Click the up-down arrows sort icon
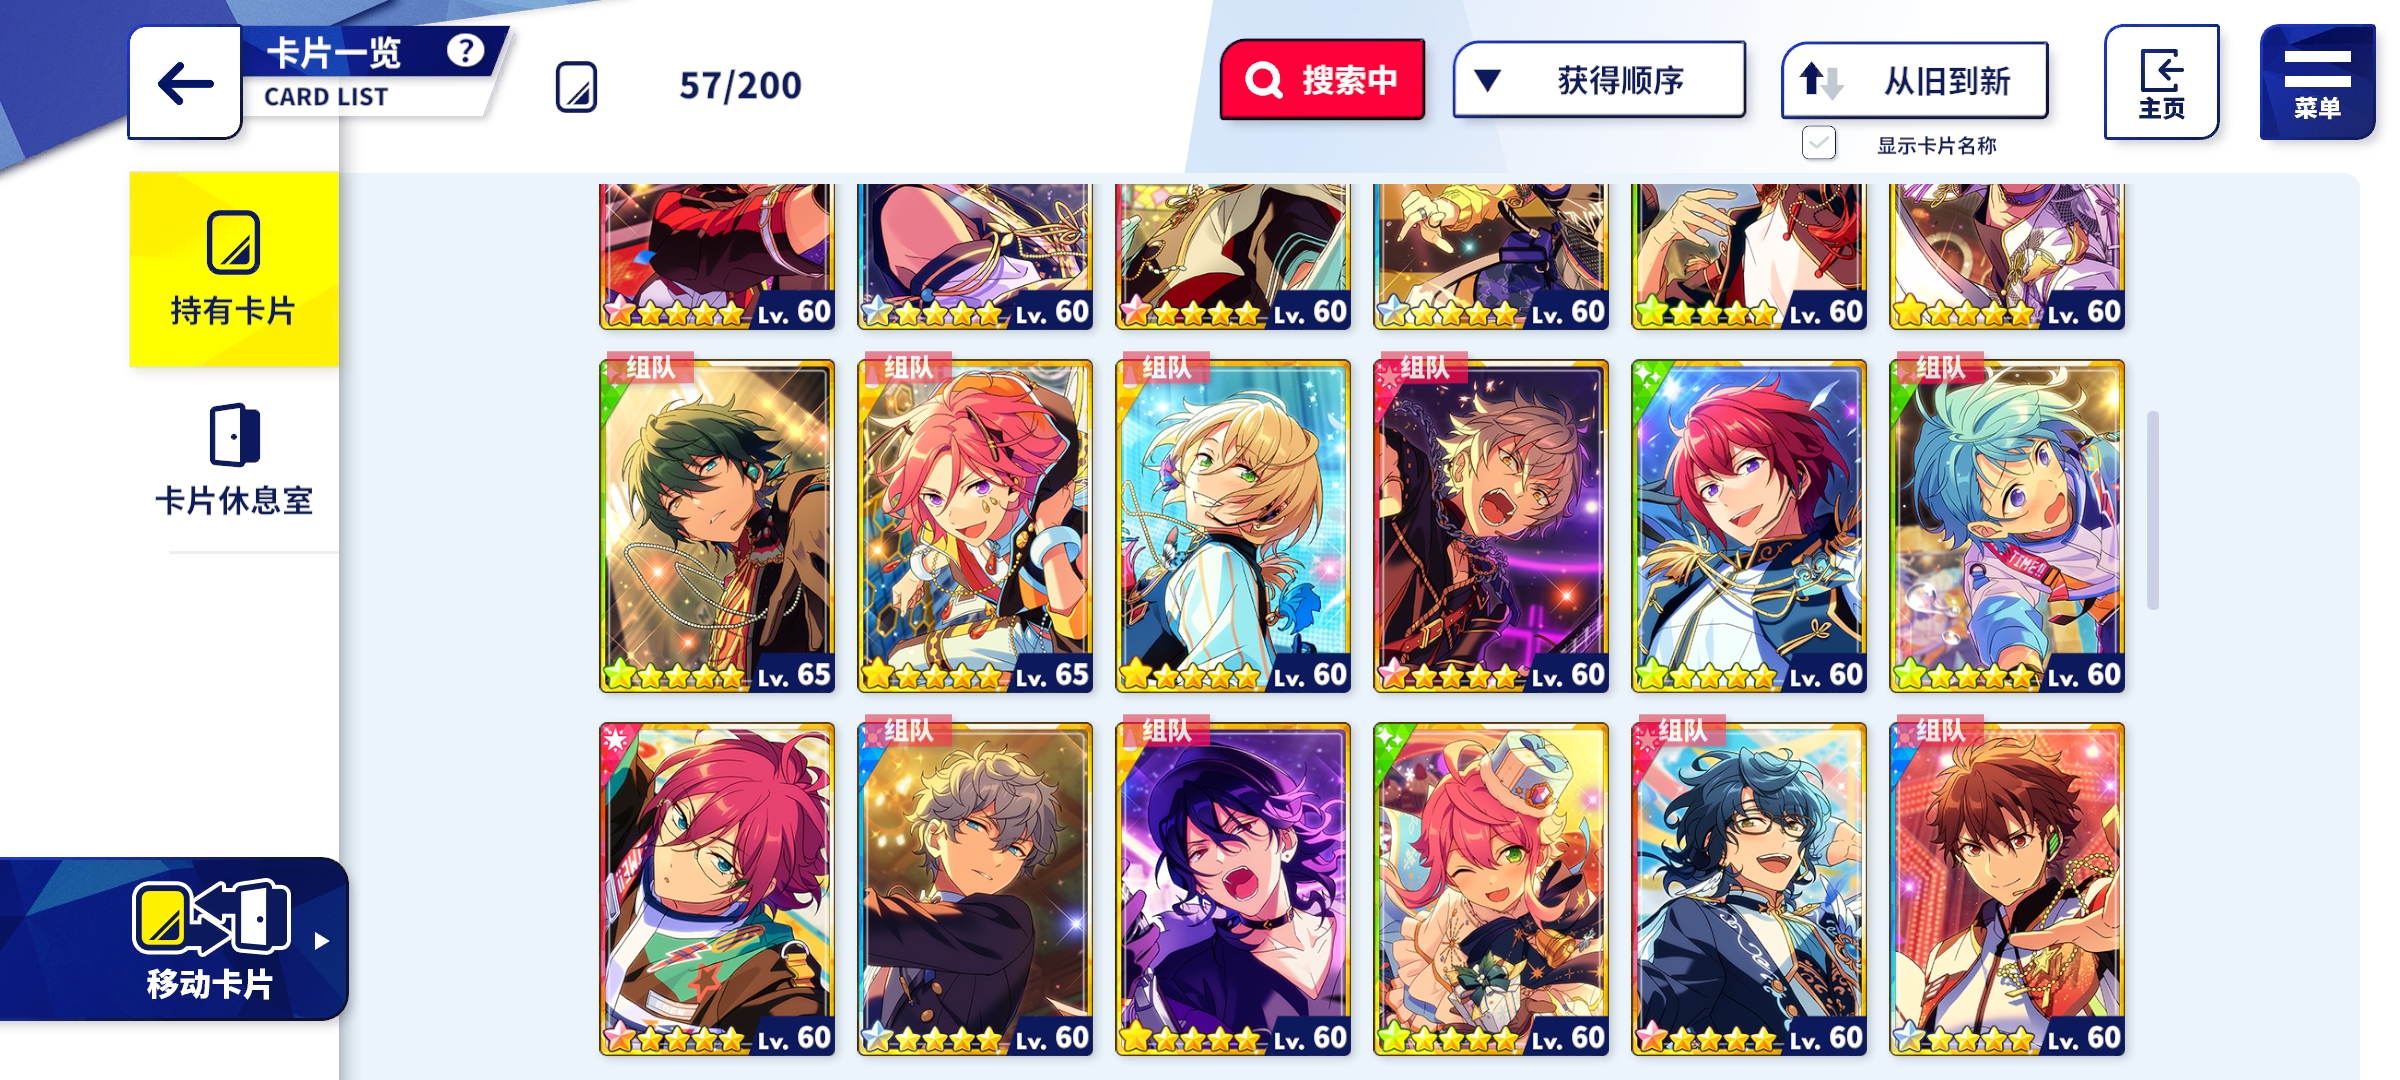2400x1080 pixels. click(1822, 80)
